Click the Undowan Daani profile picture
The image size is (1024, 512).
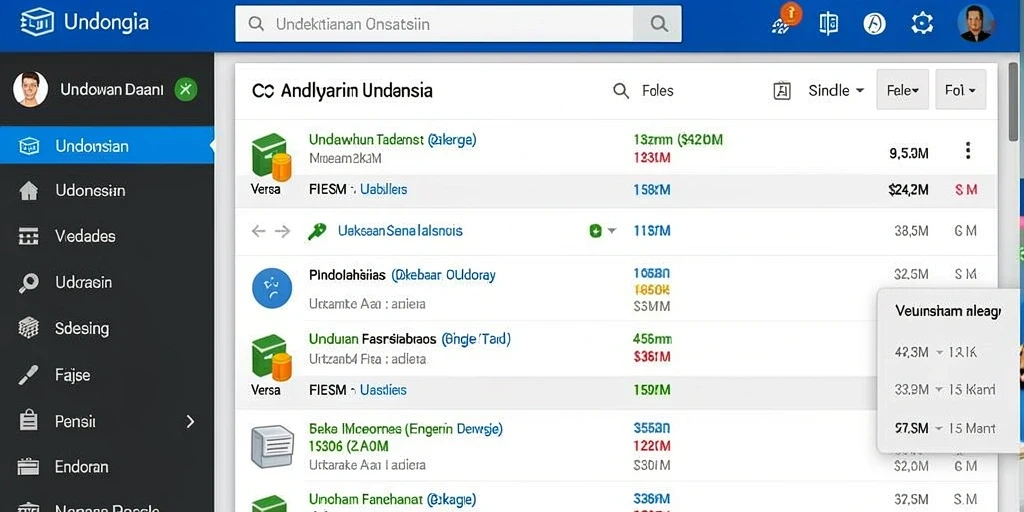31,89
